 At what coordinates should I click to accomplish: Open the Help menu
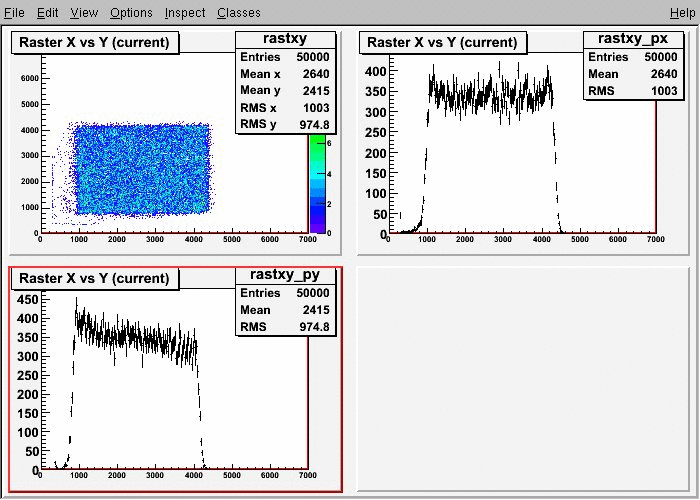683,12
